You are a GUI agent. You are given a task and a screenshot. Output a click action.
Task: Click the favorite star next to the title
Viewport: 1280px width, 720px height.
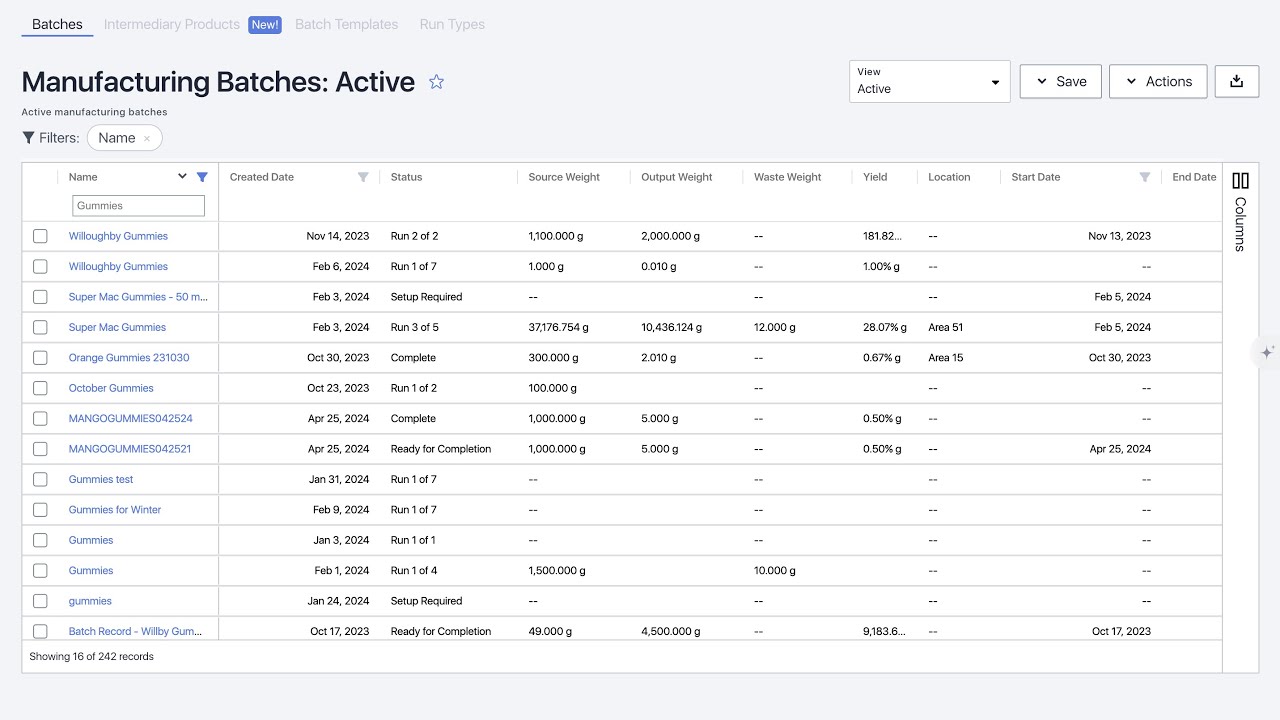tap(436, 82)
